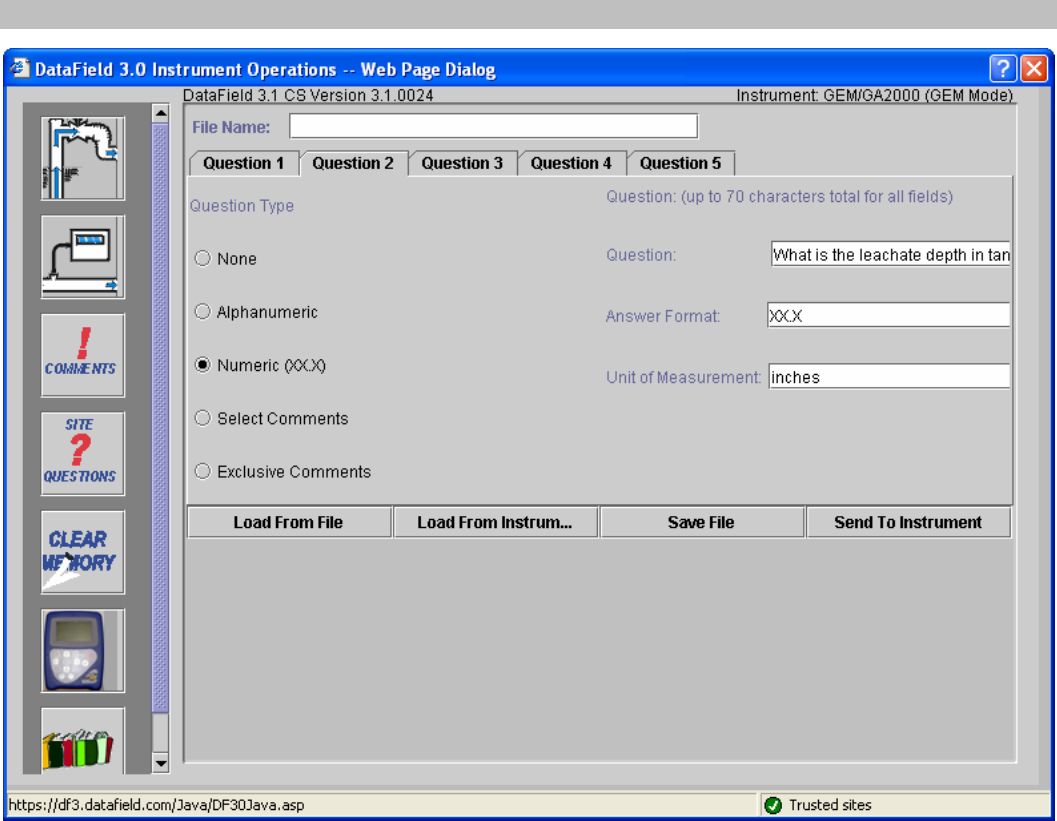Close the Web Page Dialog window
1057x821 pixels.
pos(1034,69)
